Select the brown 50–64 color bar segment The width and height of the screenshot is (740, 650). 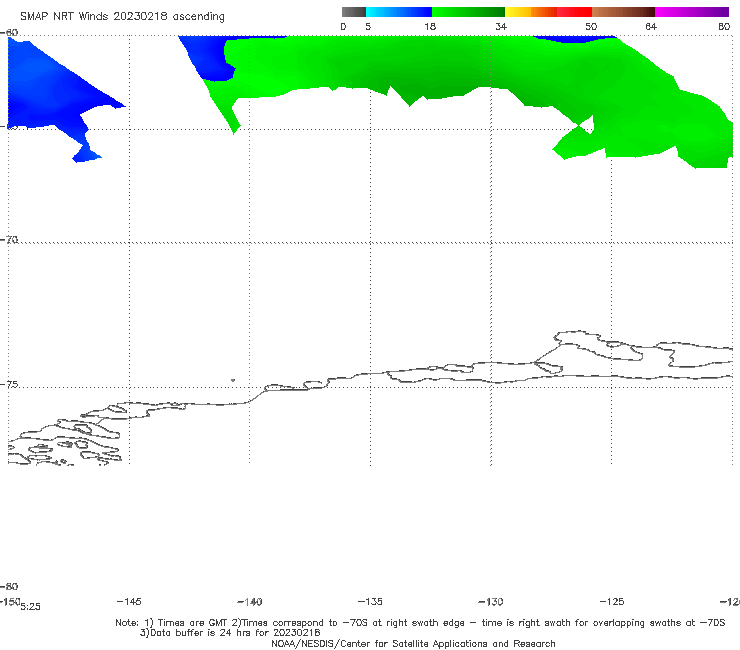click(623, 12)
